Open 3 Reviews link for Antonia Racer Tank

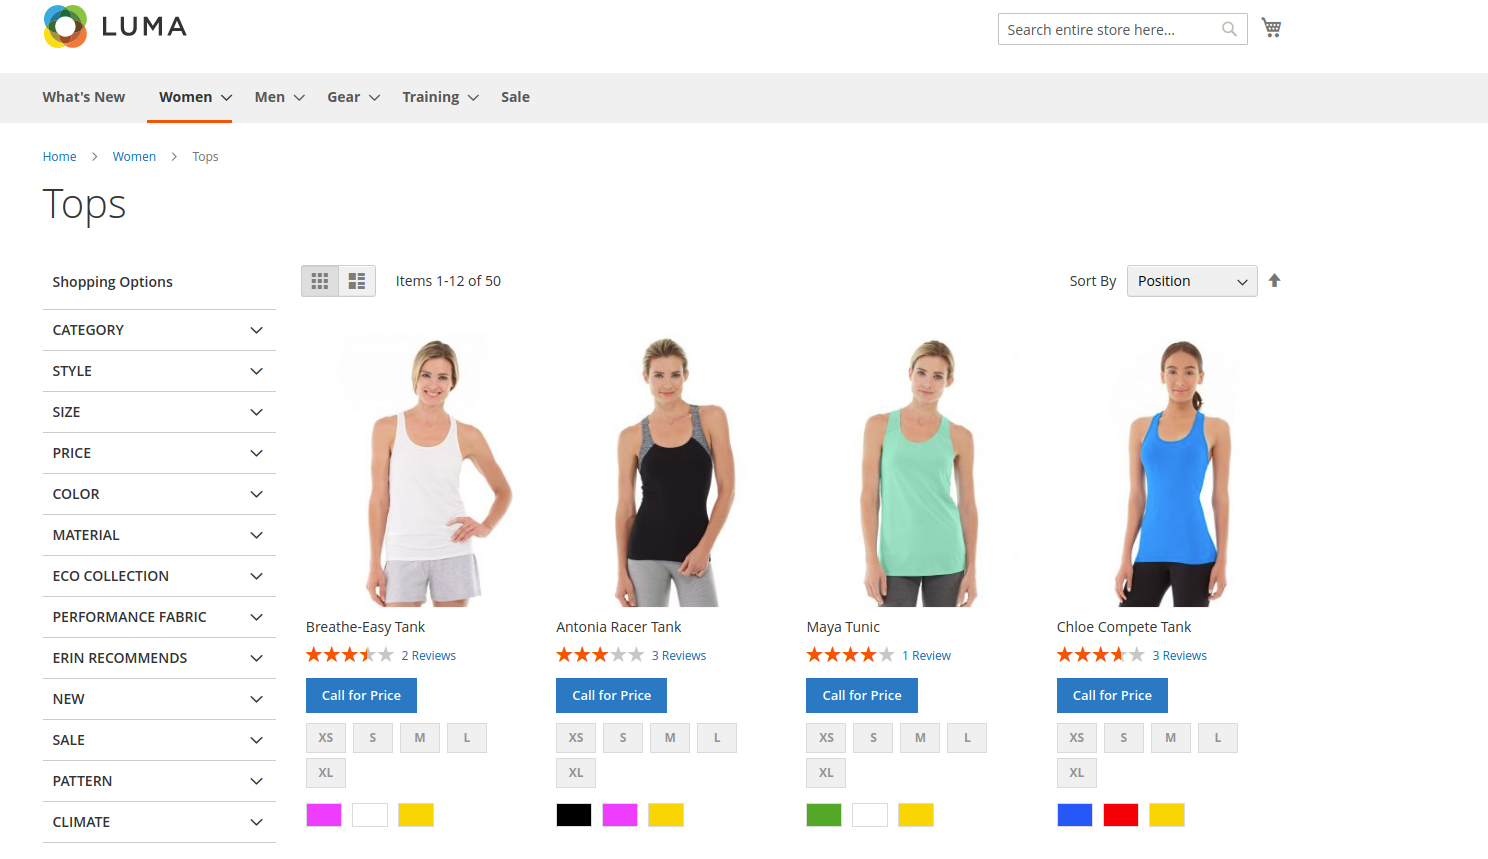pos(678,656)
